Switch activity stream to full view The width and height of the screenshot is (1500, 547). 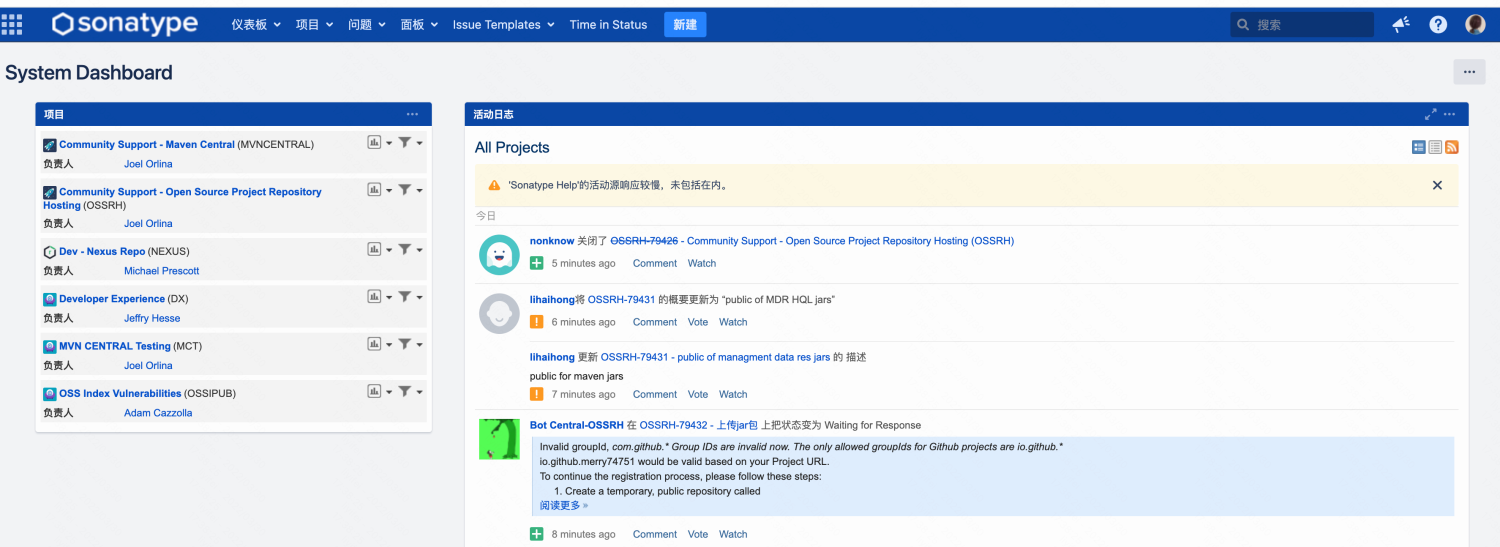click(x=1418, y=147)
